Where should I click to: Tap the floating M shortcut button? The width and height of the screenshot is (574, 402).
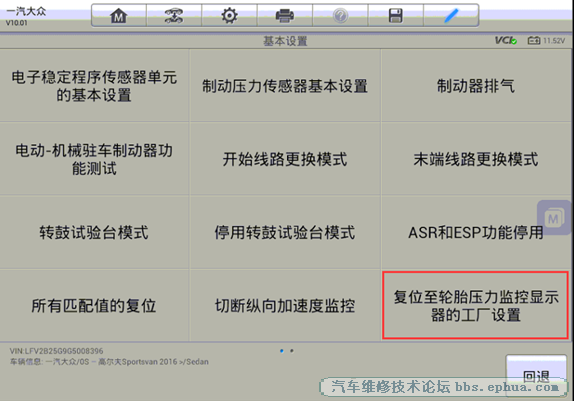(x=554, y=218)
